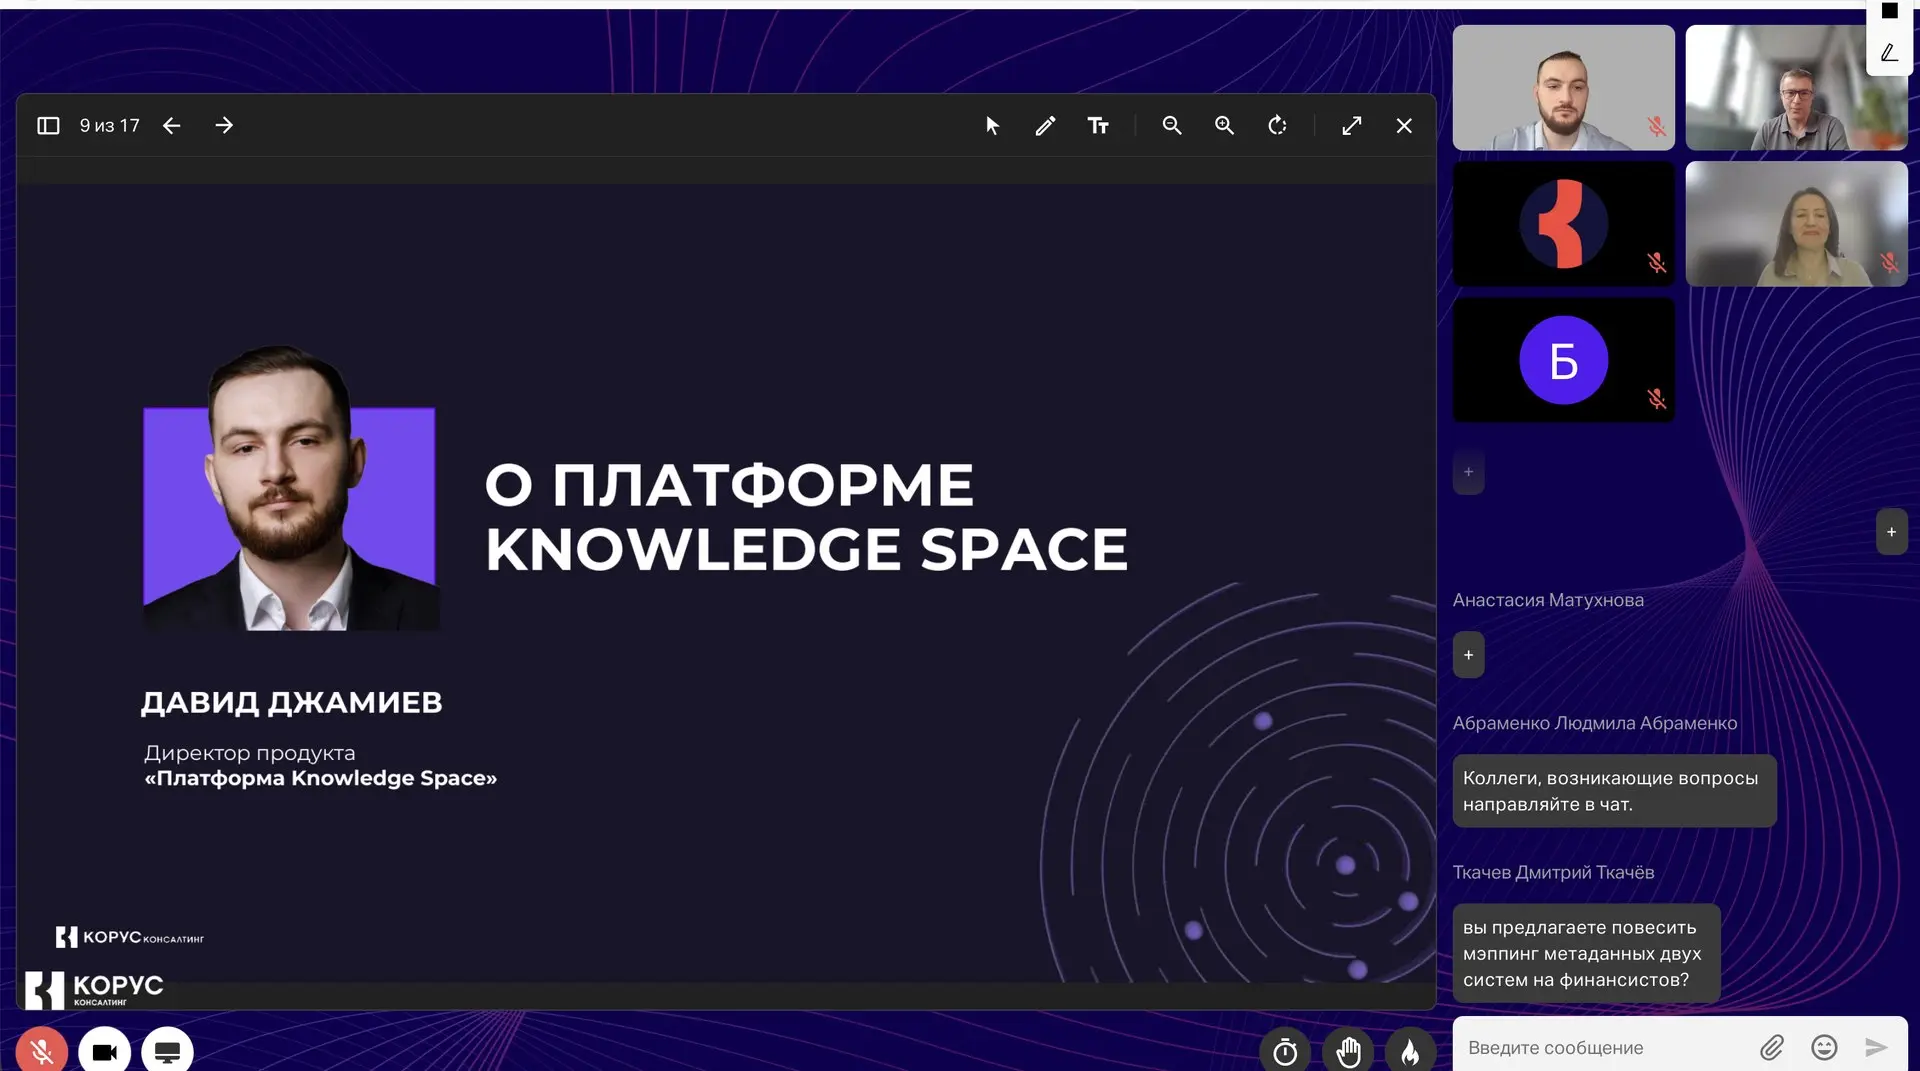Close the presentation viewer
This screenshot has width=1920, height=1071.
click(x=1404, y=125)
